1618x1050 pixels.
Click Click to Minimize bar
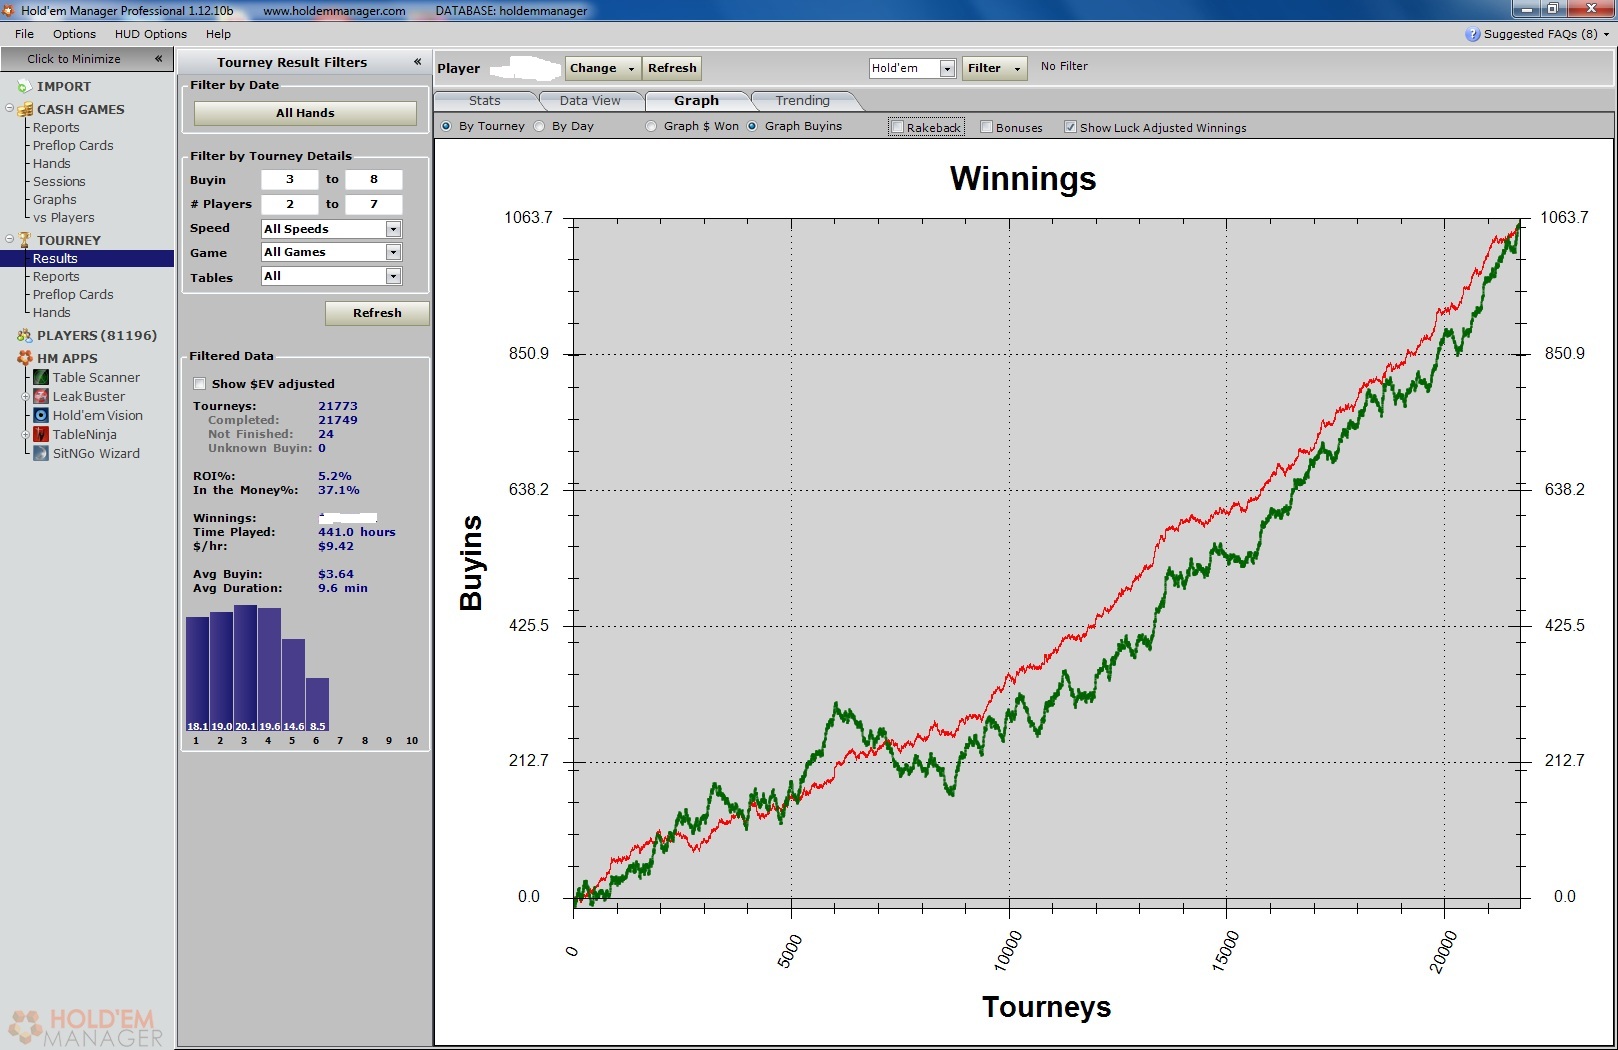[x=87, y=59]
